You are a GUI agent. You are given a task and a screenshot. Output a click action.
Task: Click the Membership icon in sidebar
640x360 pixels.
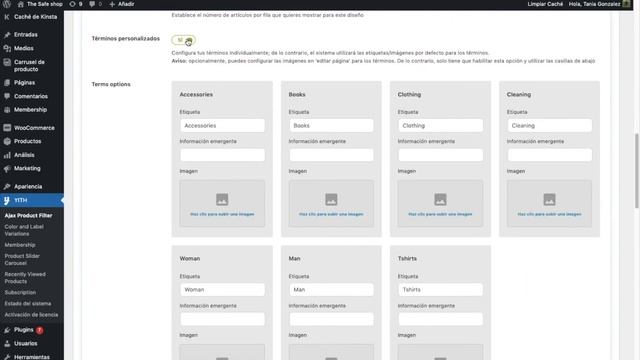pyautogui.click(x=7, y=110)
